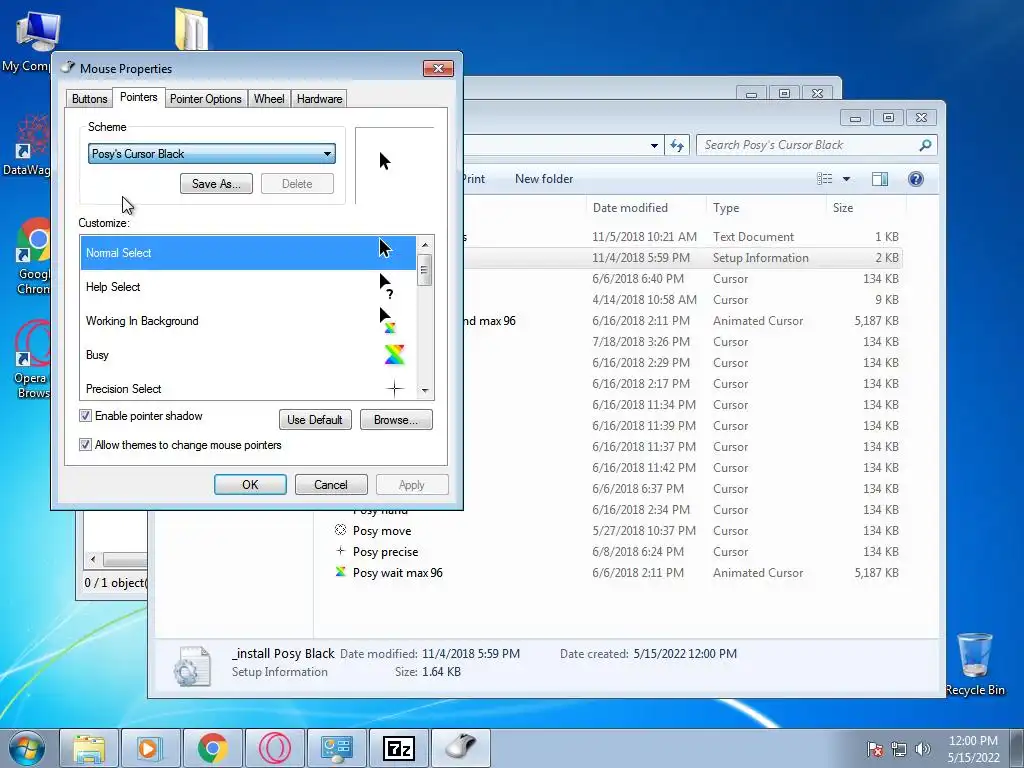Click the Posy wait max 96 file icon
Image resolution: width=1024 pixels, height=768 pixels.
pos(340,571)
